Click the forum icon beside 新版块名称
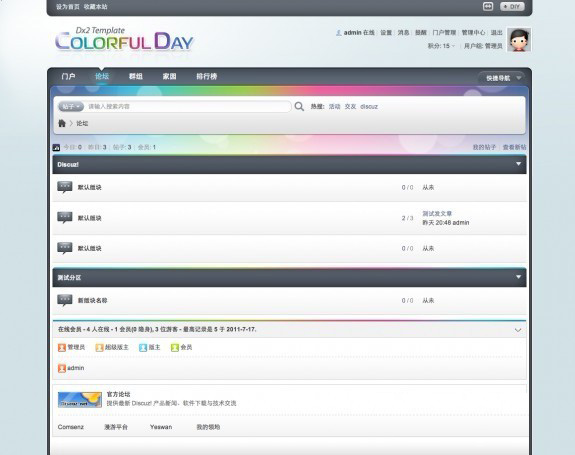Screen dimensions: 575x455 pyautogui.click(x=65, y=300)
